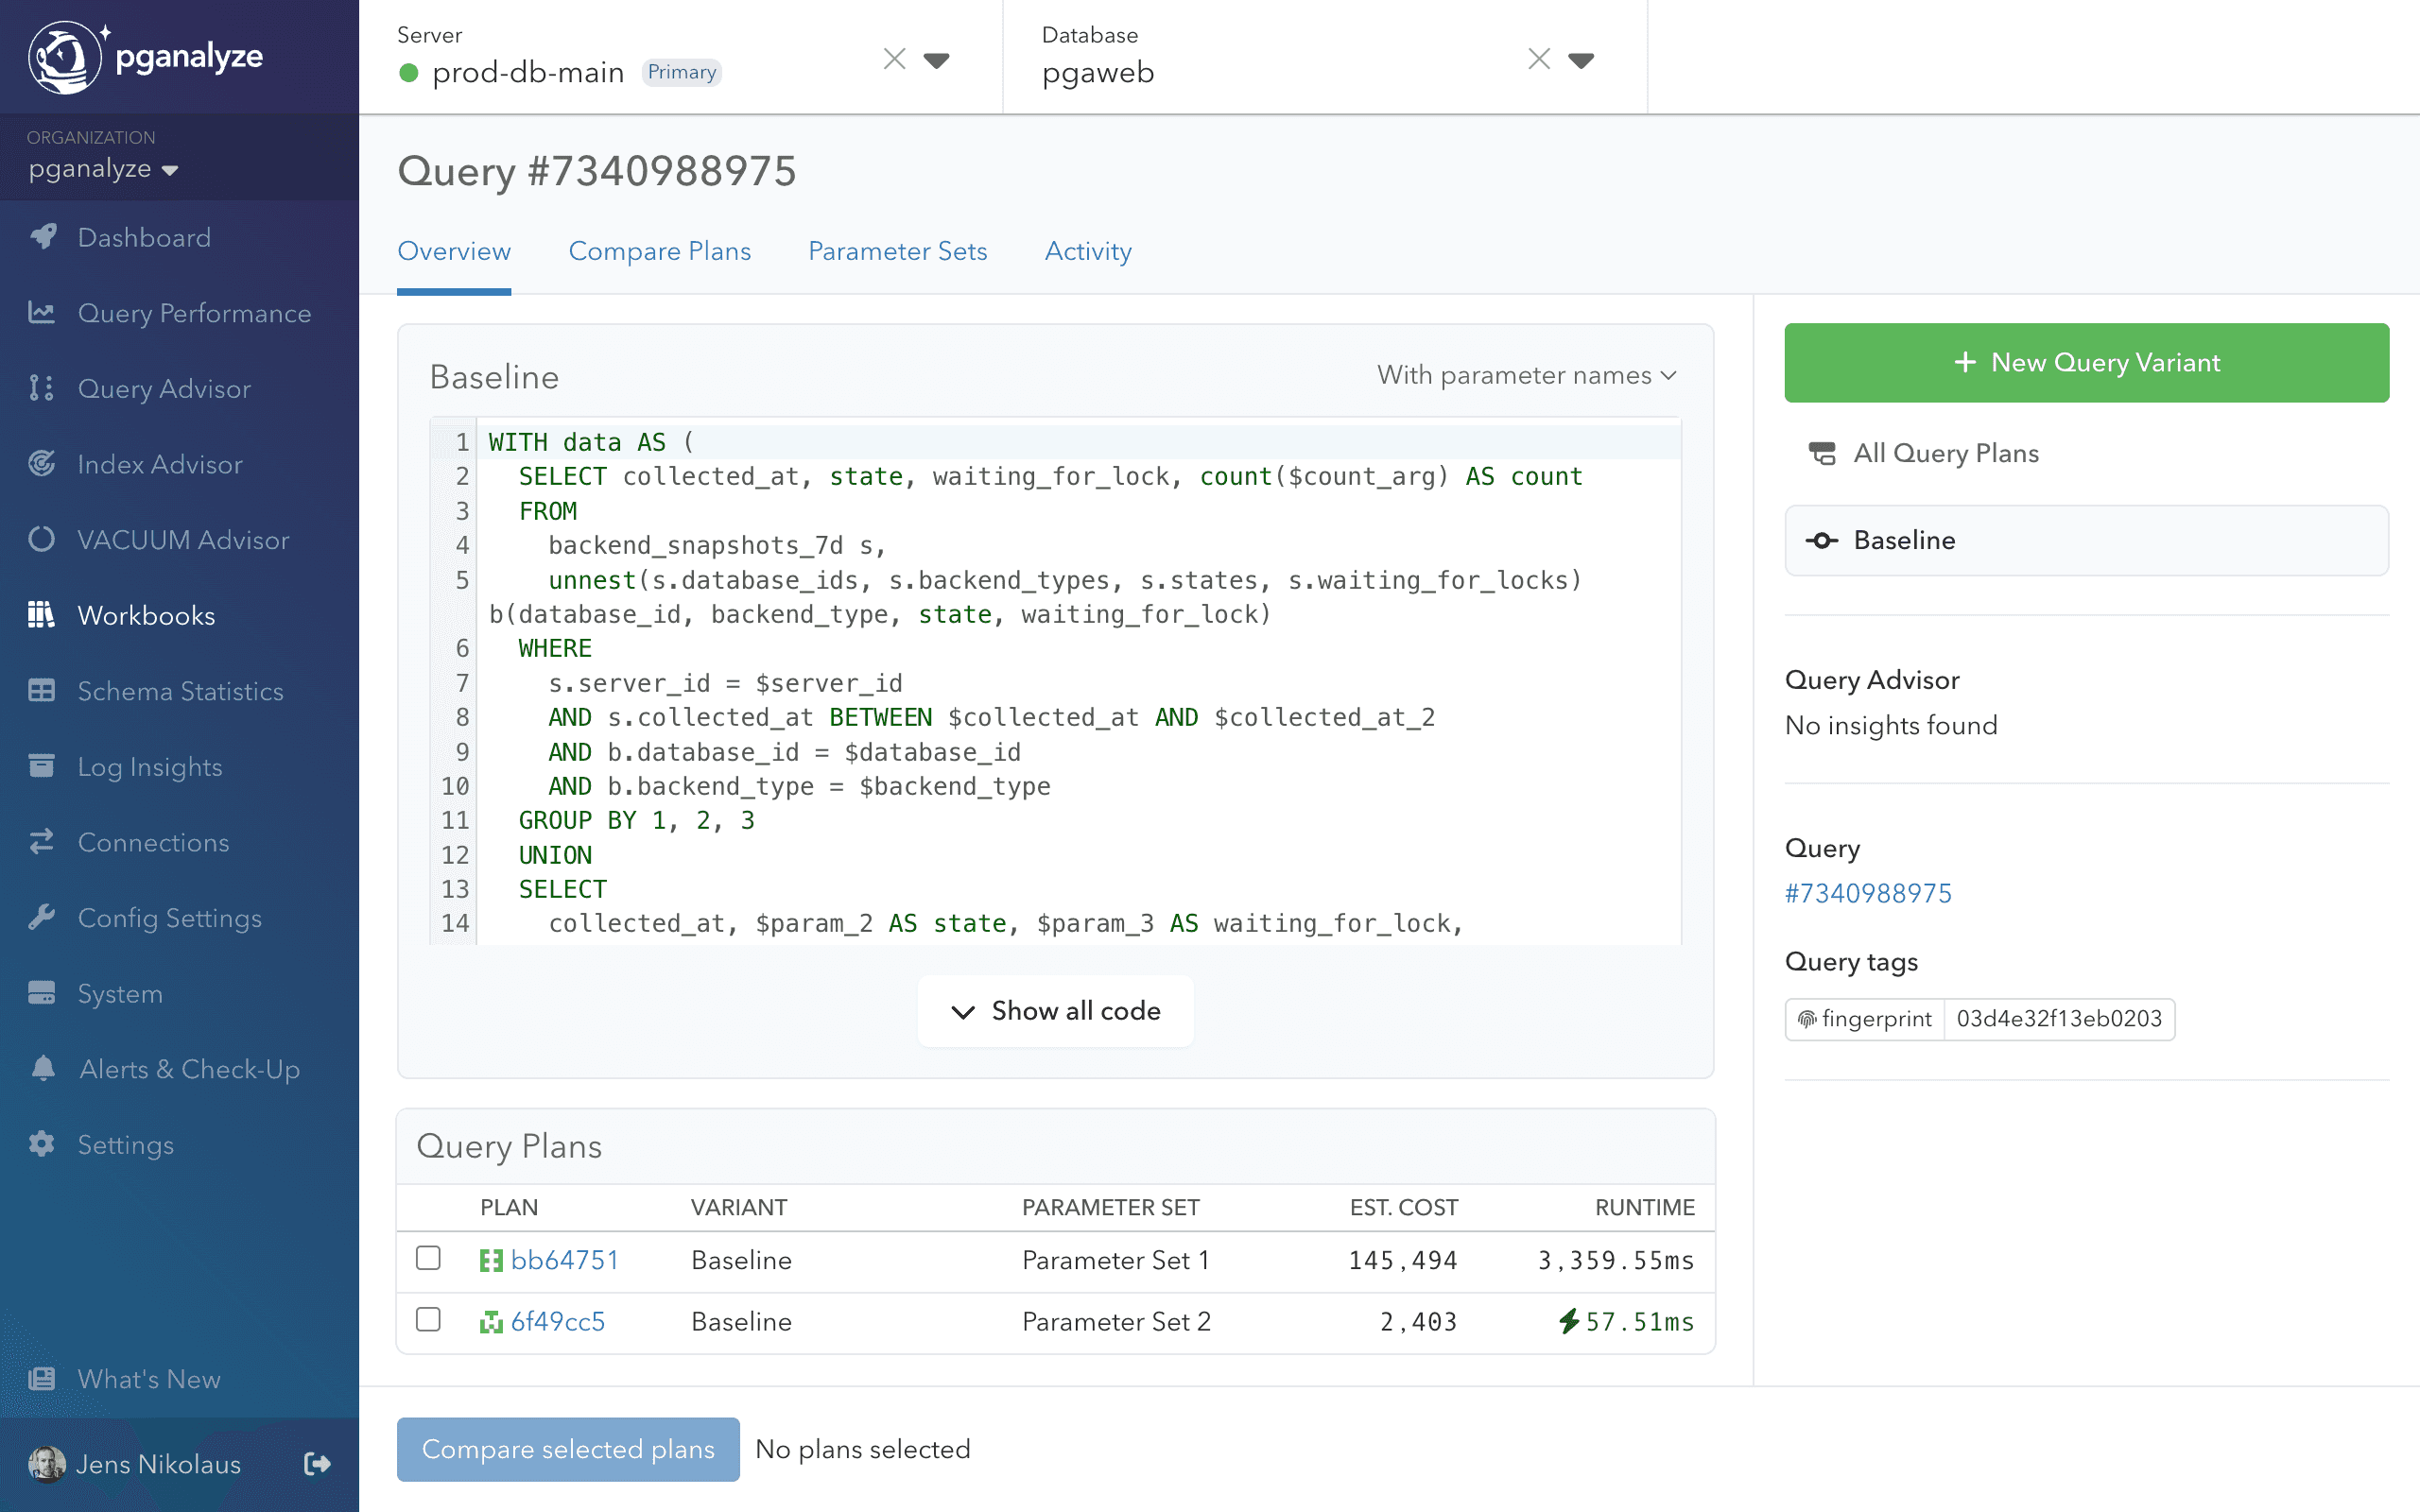Check the box for plan bb64751
This screenshot has width=2420, height=1512.
click(x=428, y=1258)
